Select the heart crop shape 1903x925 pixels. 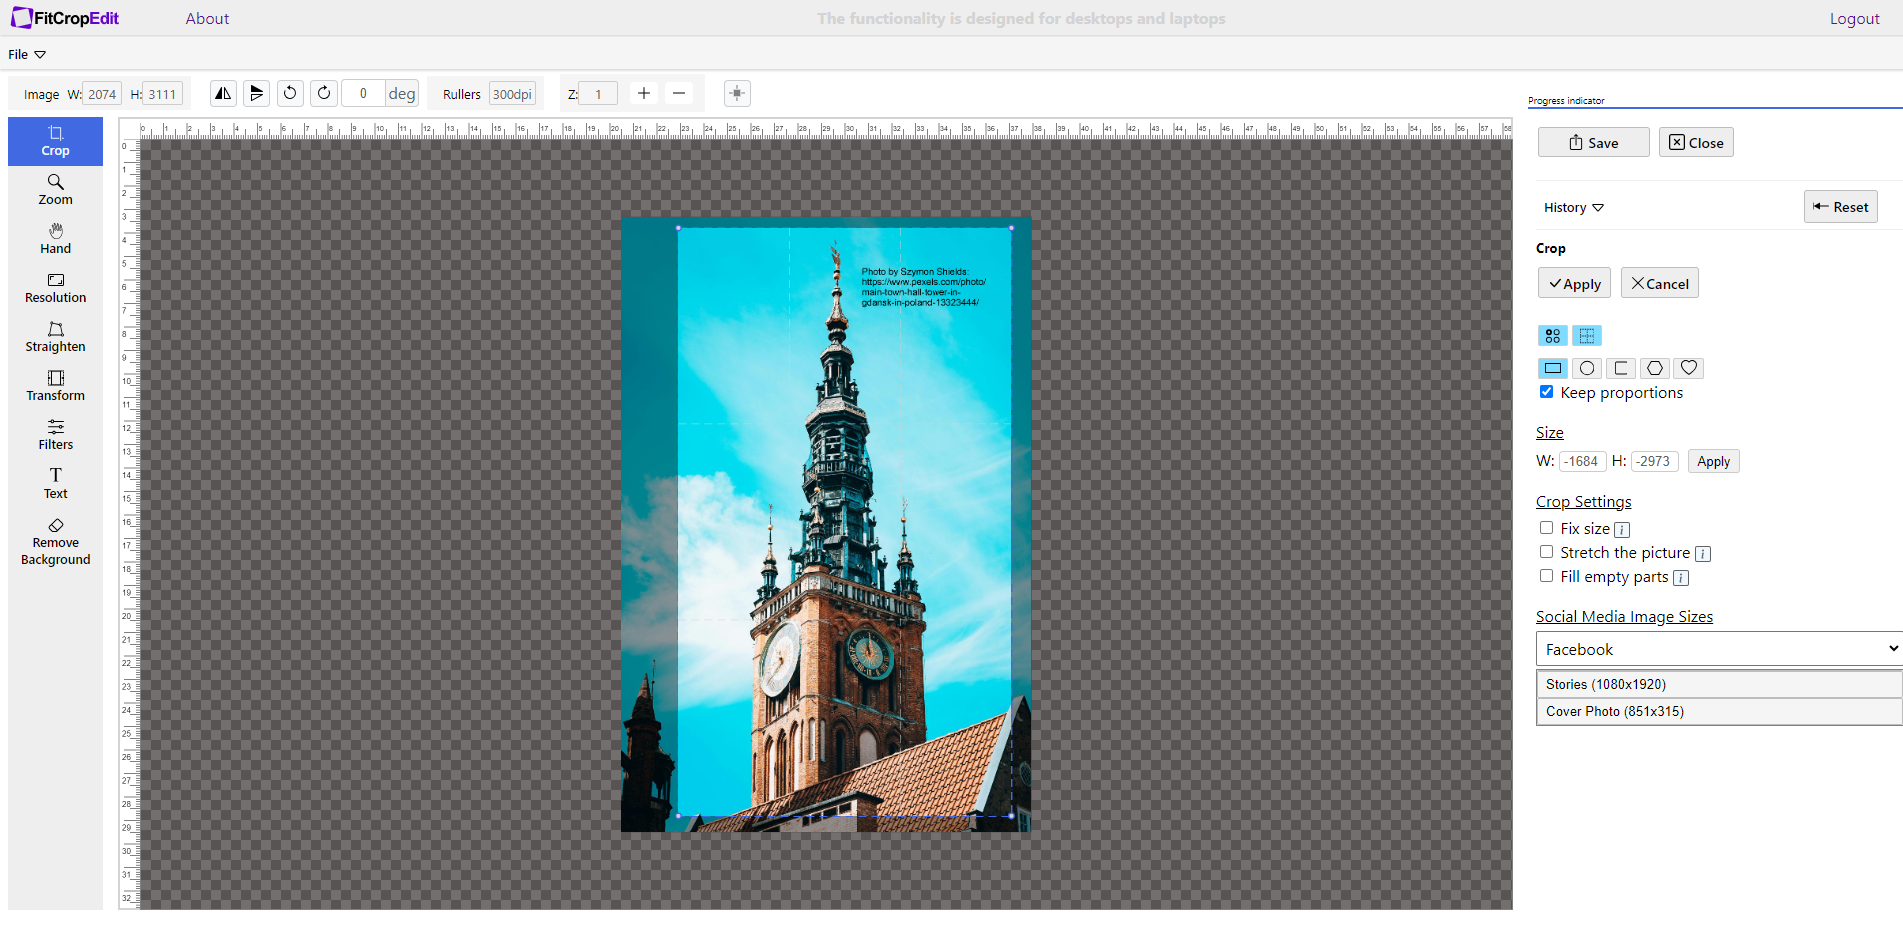[1689, 368]
